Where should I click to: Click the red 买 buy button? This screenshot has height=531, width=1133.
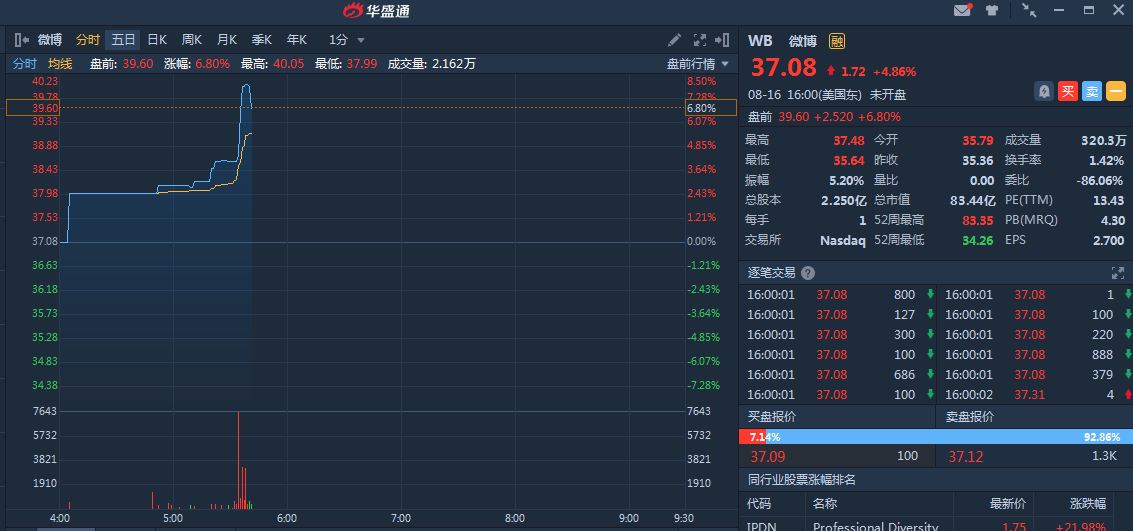[x=1068, y=91]
